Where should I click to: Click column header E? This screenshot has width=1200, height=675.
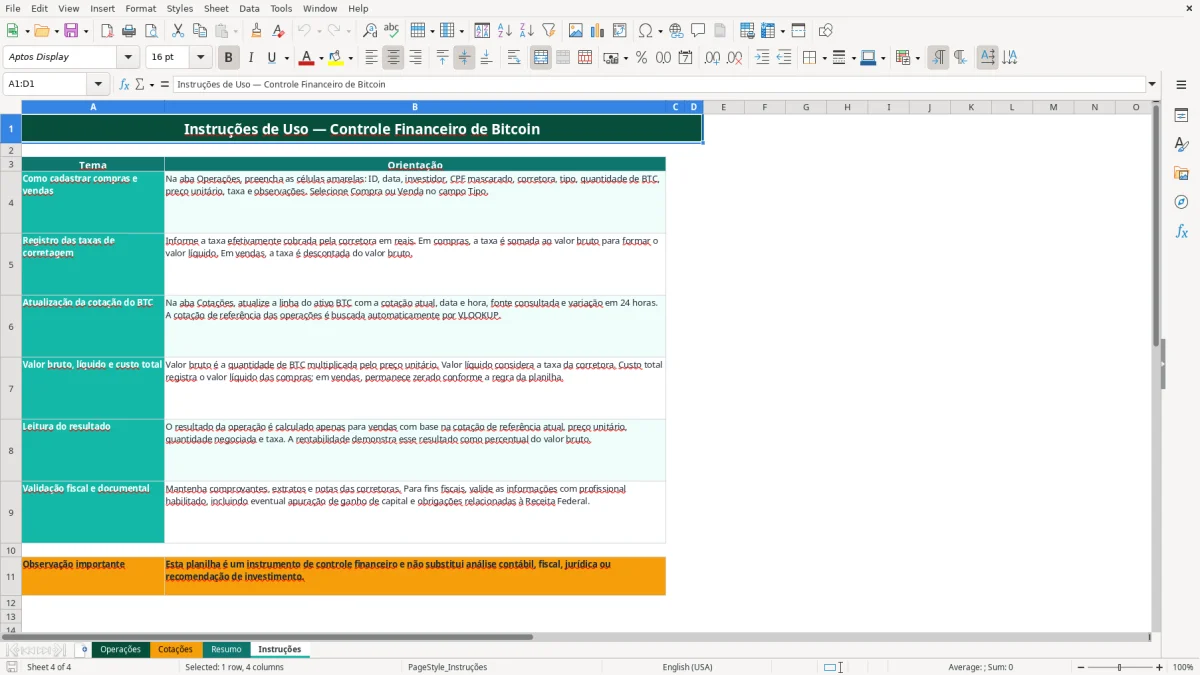[x=723, y=107]
